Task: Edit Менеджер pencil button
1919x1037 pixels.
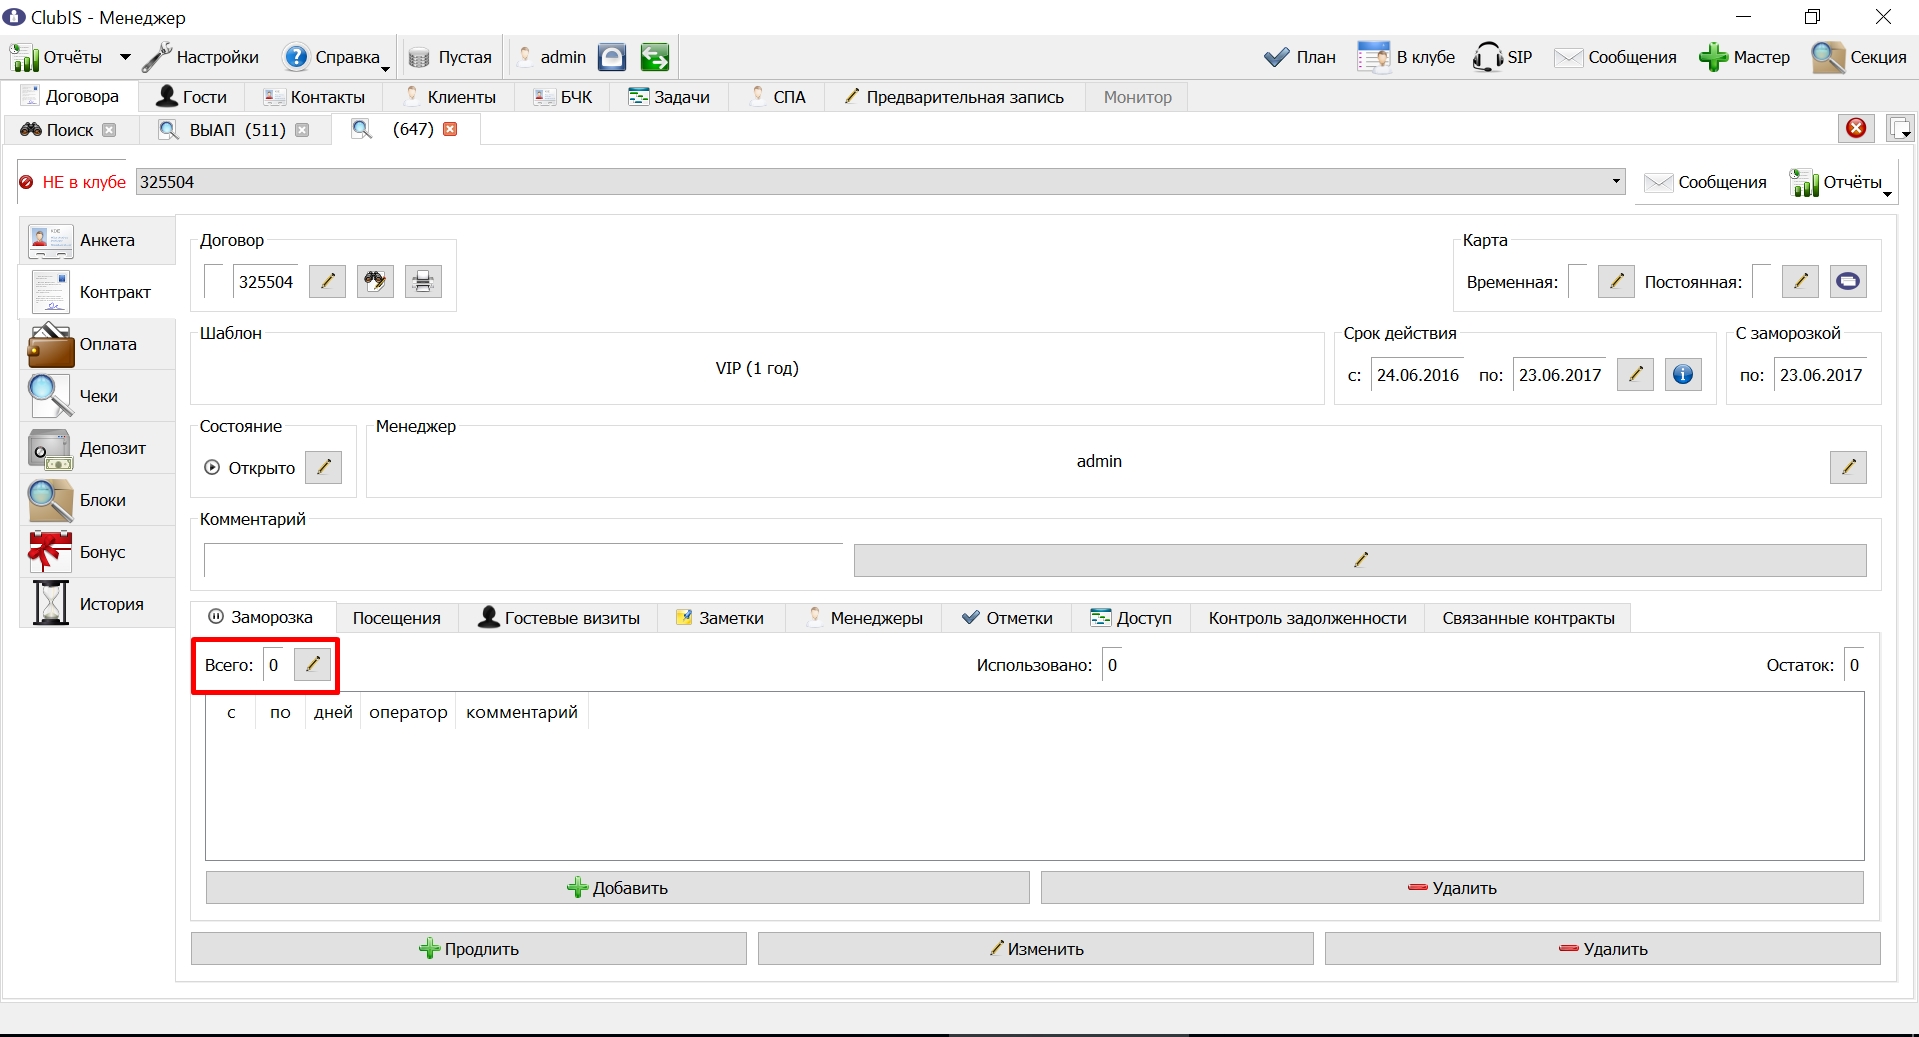Action: tap(1848, 467)
